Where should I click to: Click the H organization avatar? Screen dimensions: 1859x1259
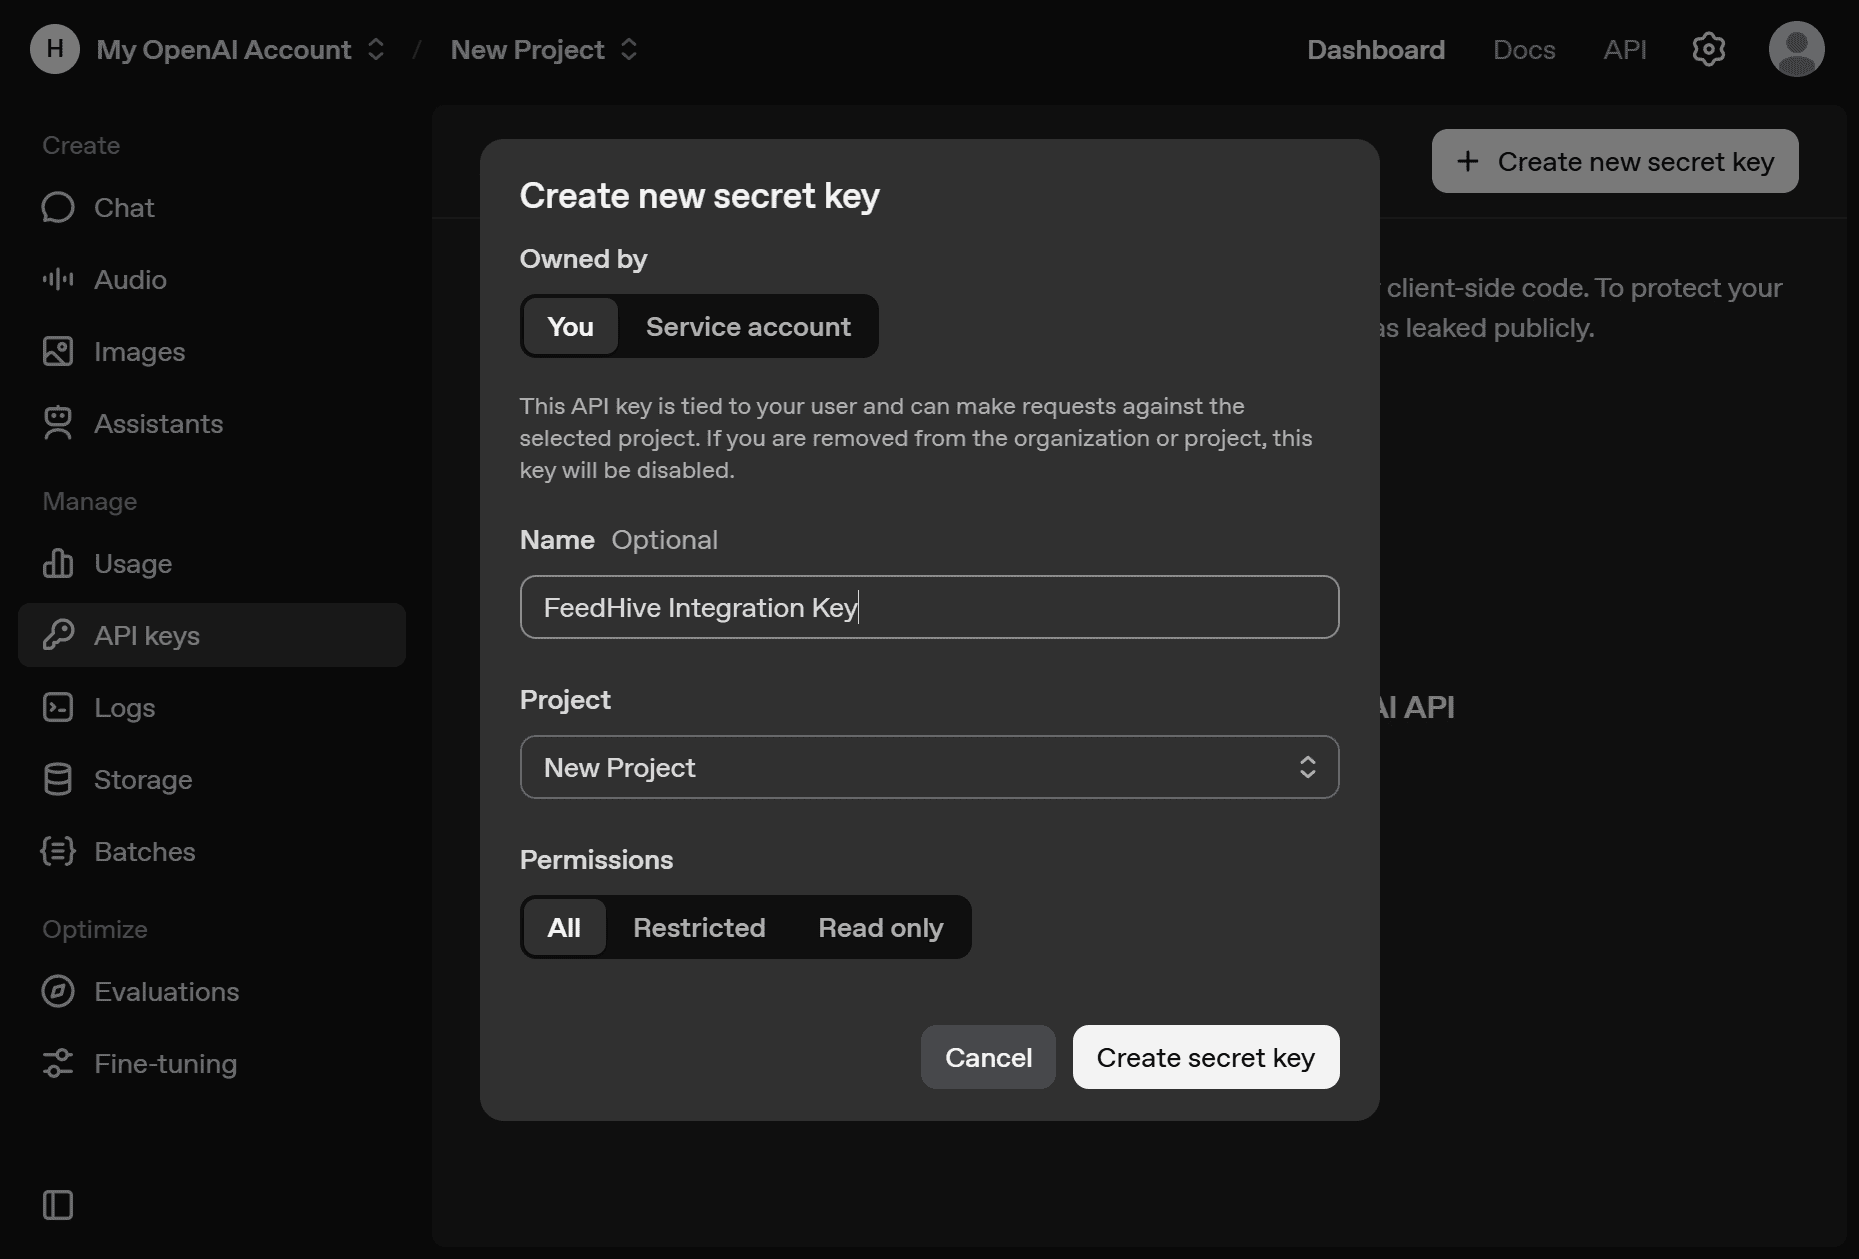click(55, 49)
